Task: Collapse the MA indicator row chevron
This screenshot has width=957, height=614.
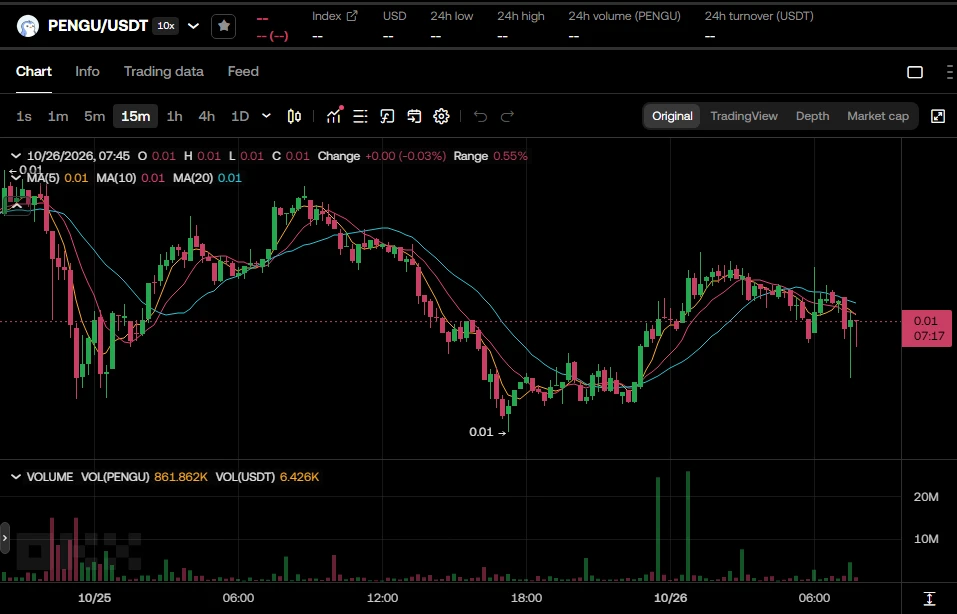Action: point(16,178)
